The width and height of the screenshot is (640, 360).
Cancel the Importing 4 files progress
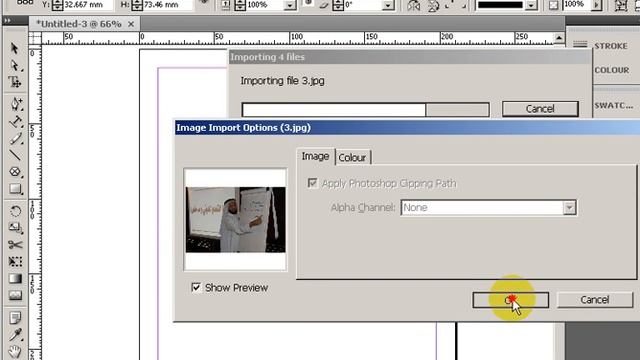pos(540,109)
